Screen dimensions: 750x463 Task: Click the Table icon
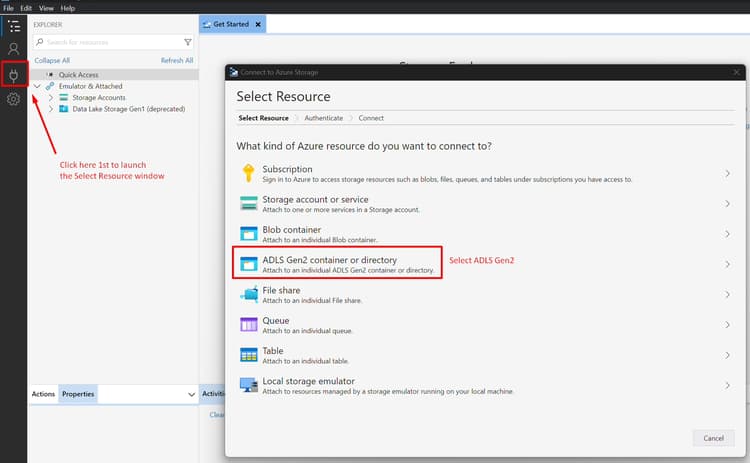249,355
